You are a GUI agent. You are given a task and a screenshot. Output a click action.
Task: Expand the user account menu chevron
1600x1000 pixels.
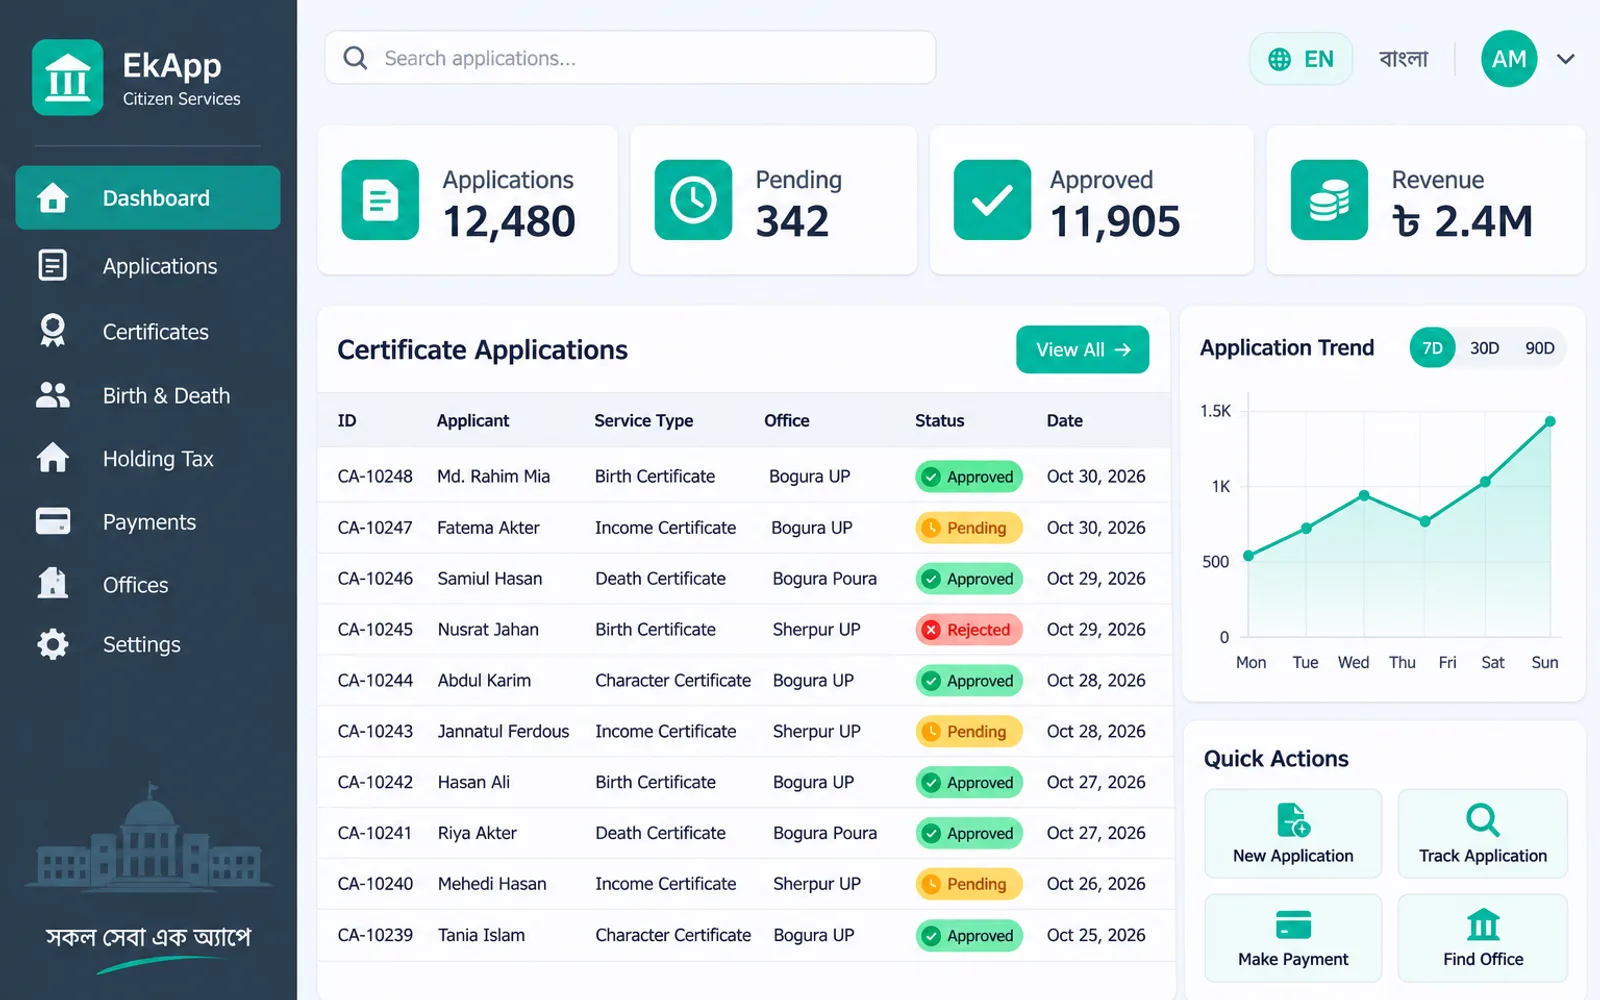(1565, 59)
